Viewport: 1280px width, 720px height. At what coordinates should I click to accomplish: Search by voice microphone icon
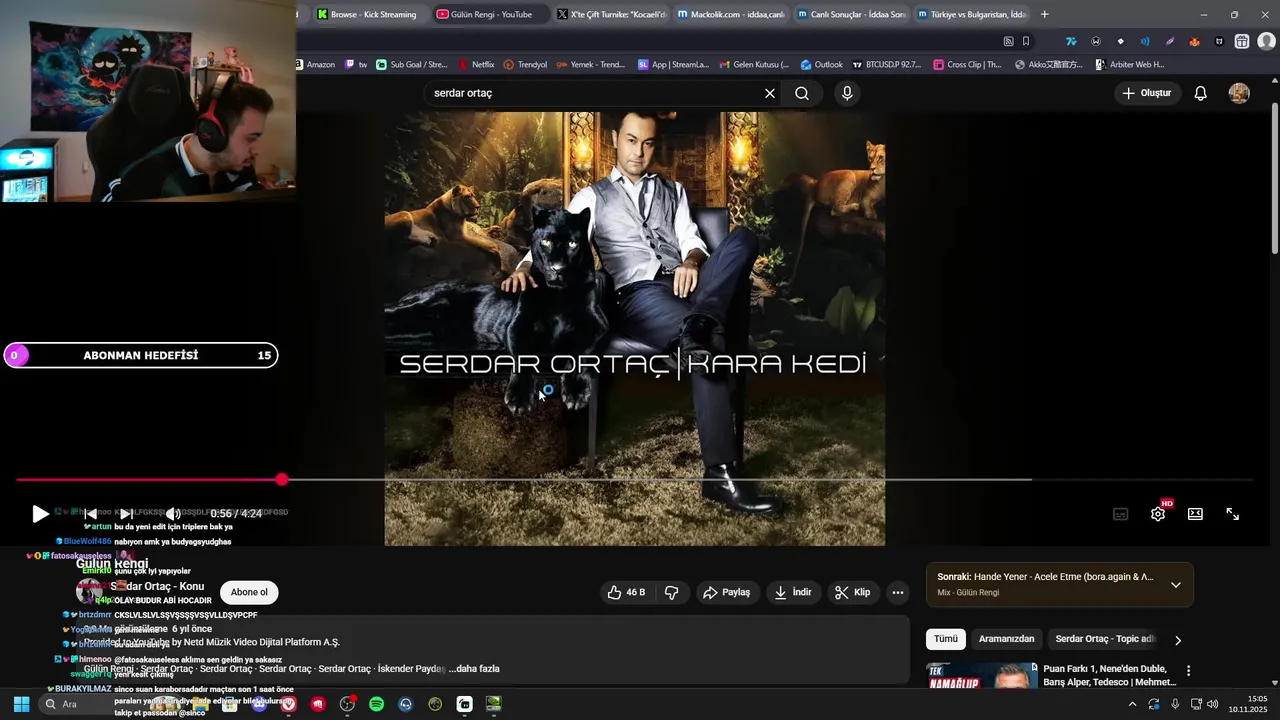tap(847, 93)
